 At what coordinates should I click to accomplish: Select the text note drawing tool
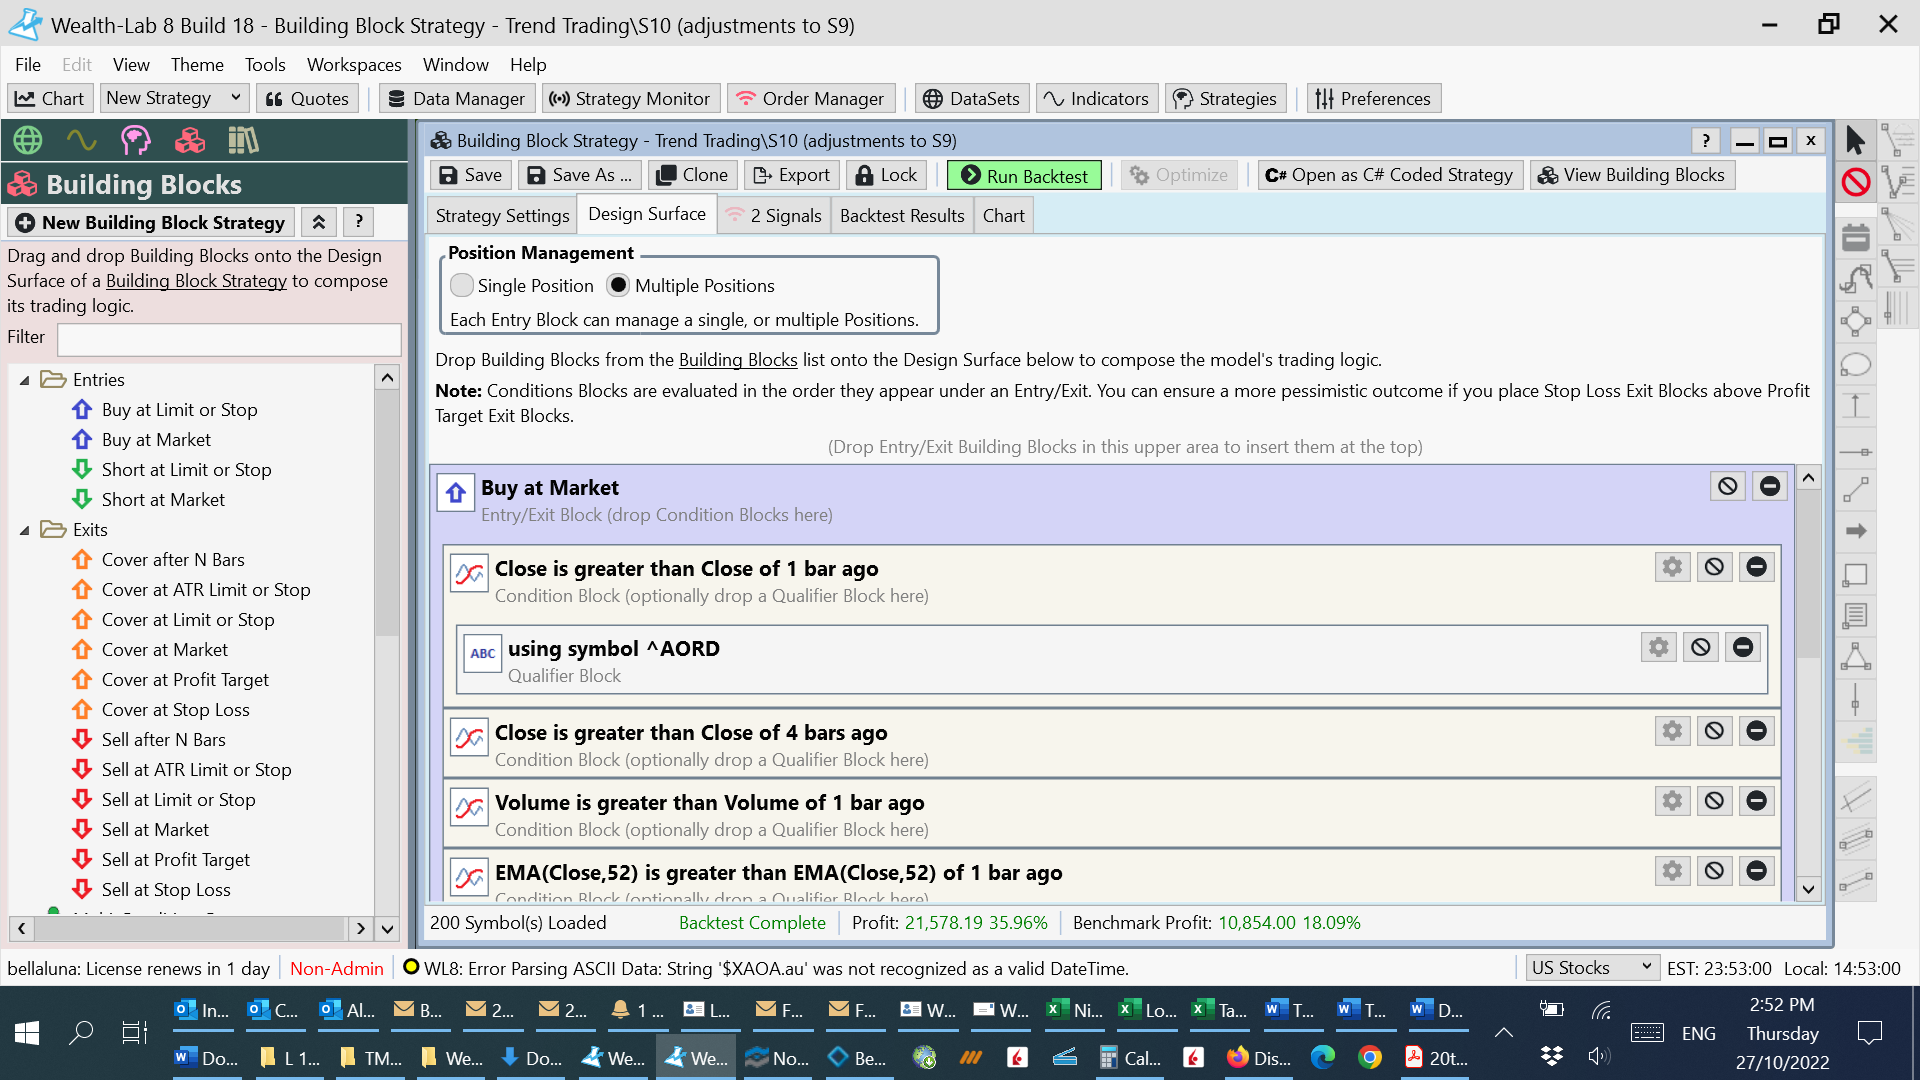point(1856,616)
